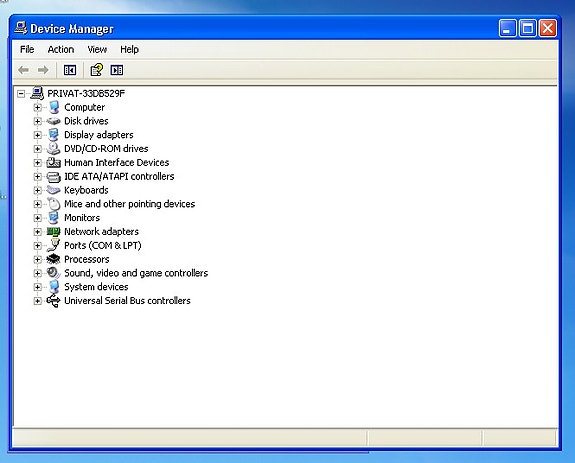This screenshot has width=575, height=463.
Task: Click the Help properties toolbar icon
Action: point(96,70)
